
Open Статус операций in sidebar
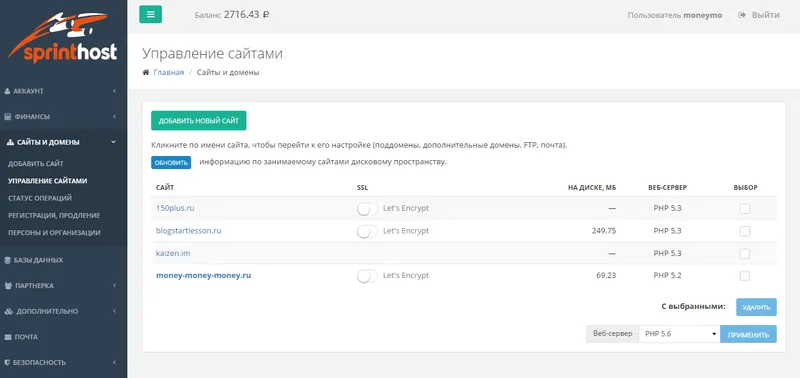tap(40, 198)
